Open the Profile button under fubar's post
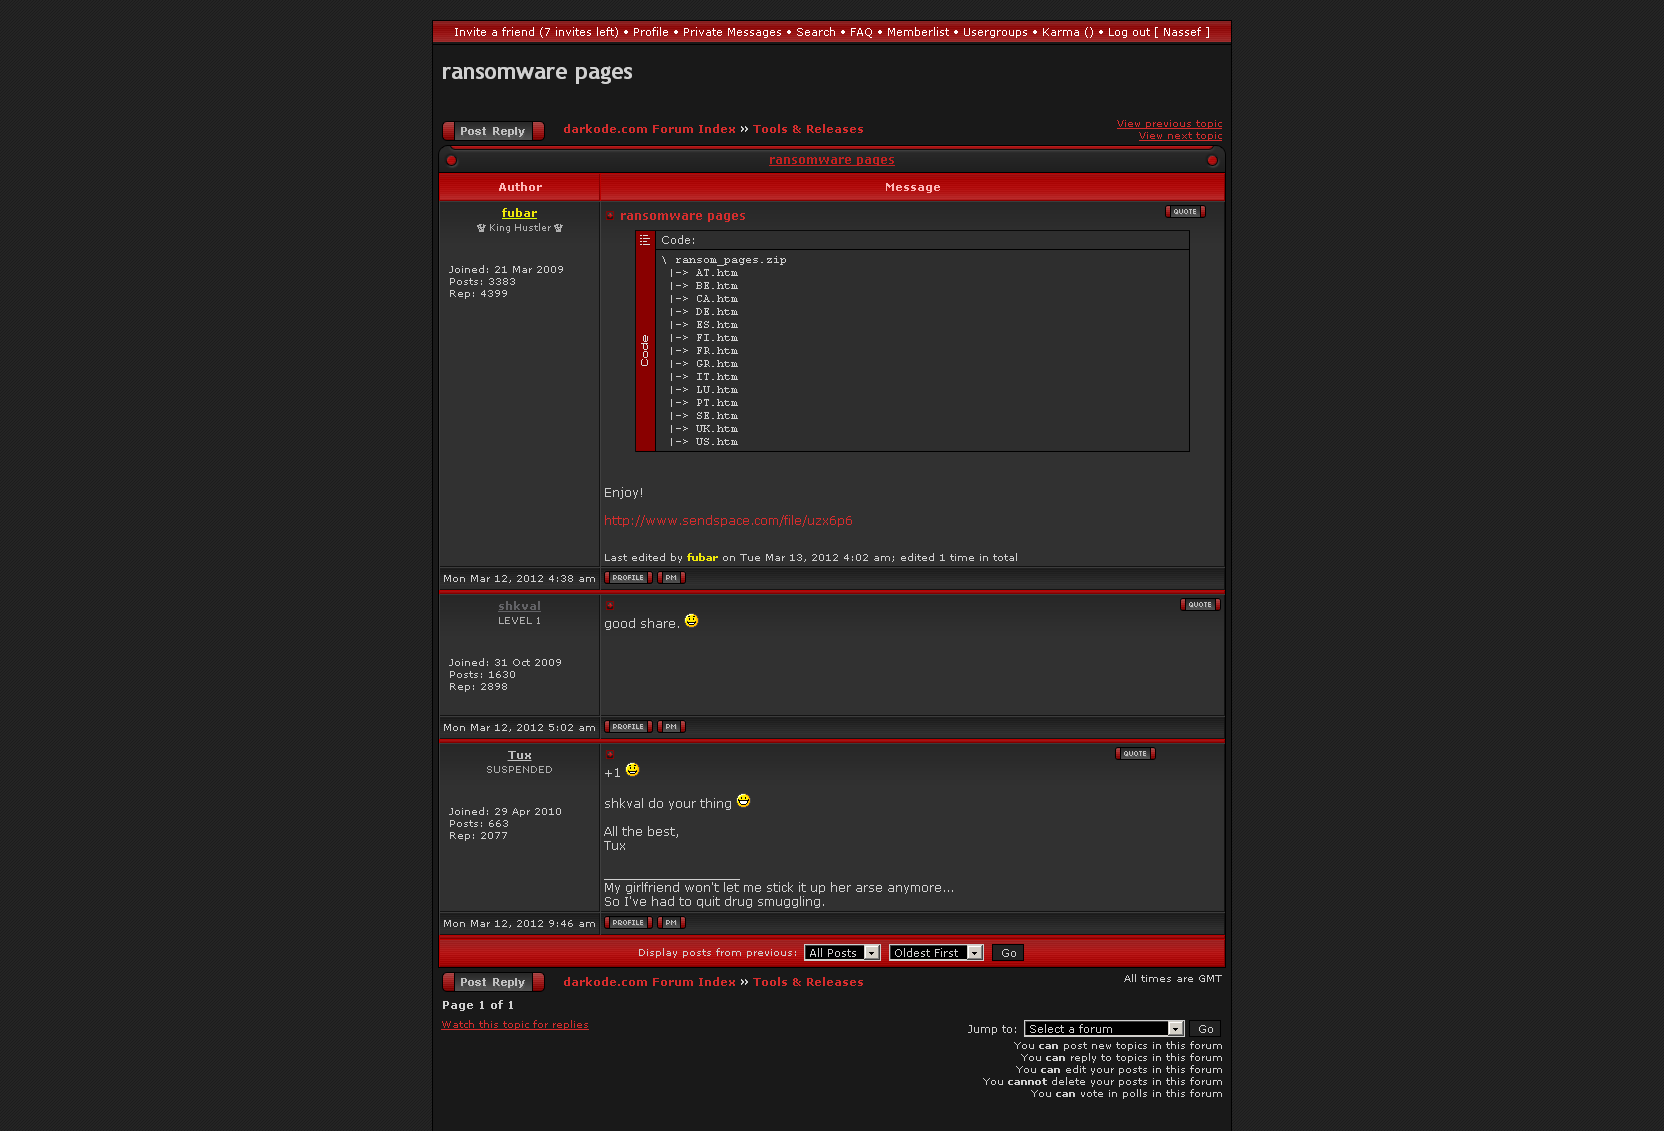 click(x=628, y=578)
